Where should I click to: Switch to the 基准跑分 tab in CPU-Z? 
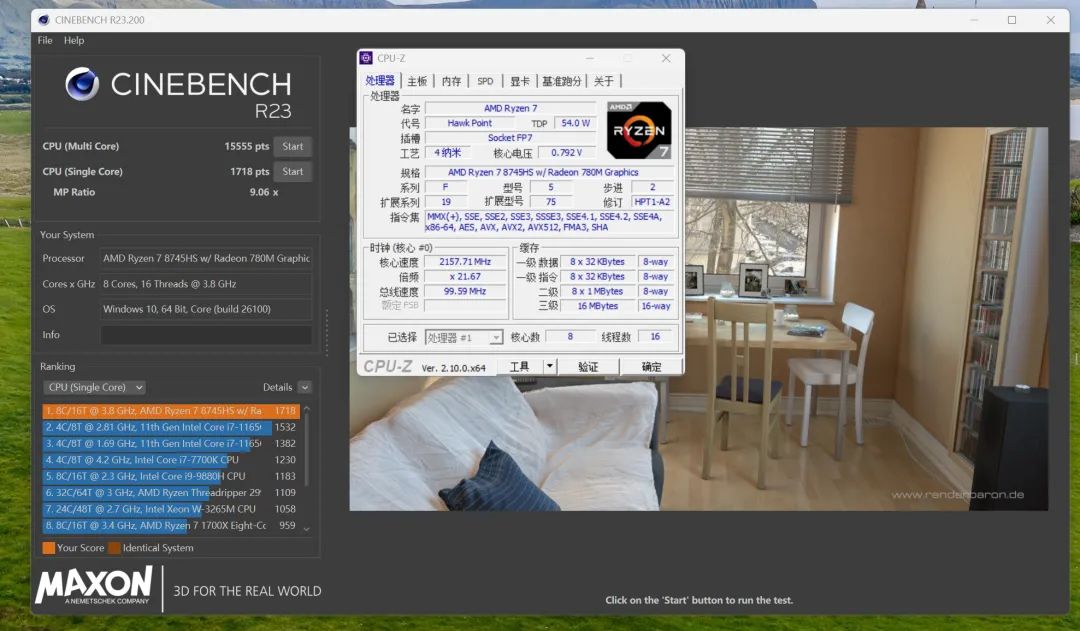pos(561,81)
